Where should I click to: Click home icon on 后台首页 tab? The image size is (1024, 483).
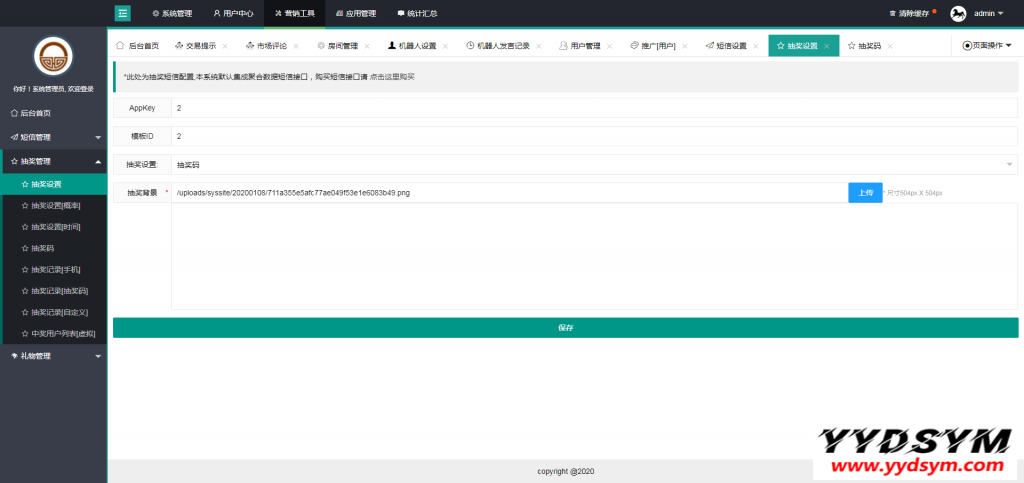pos(121,46)
